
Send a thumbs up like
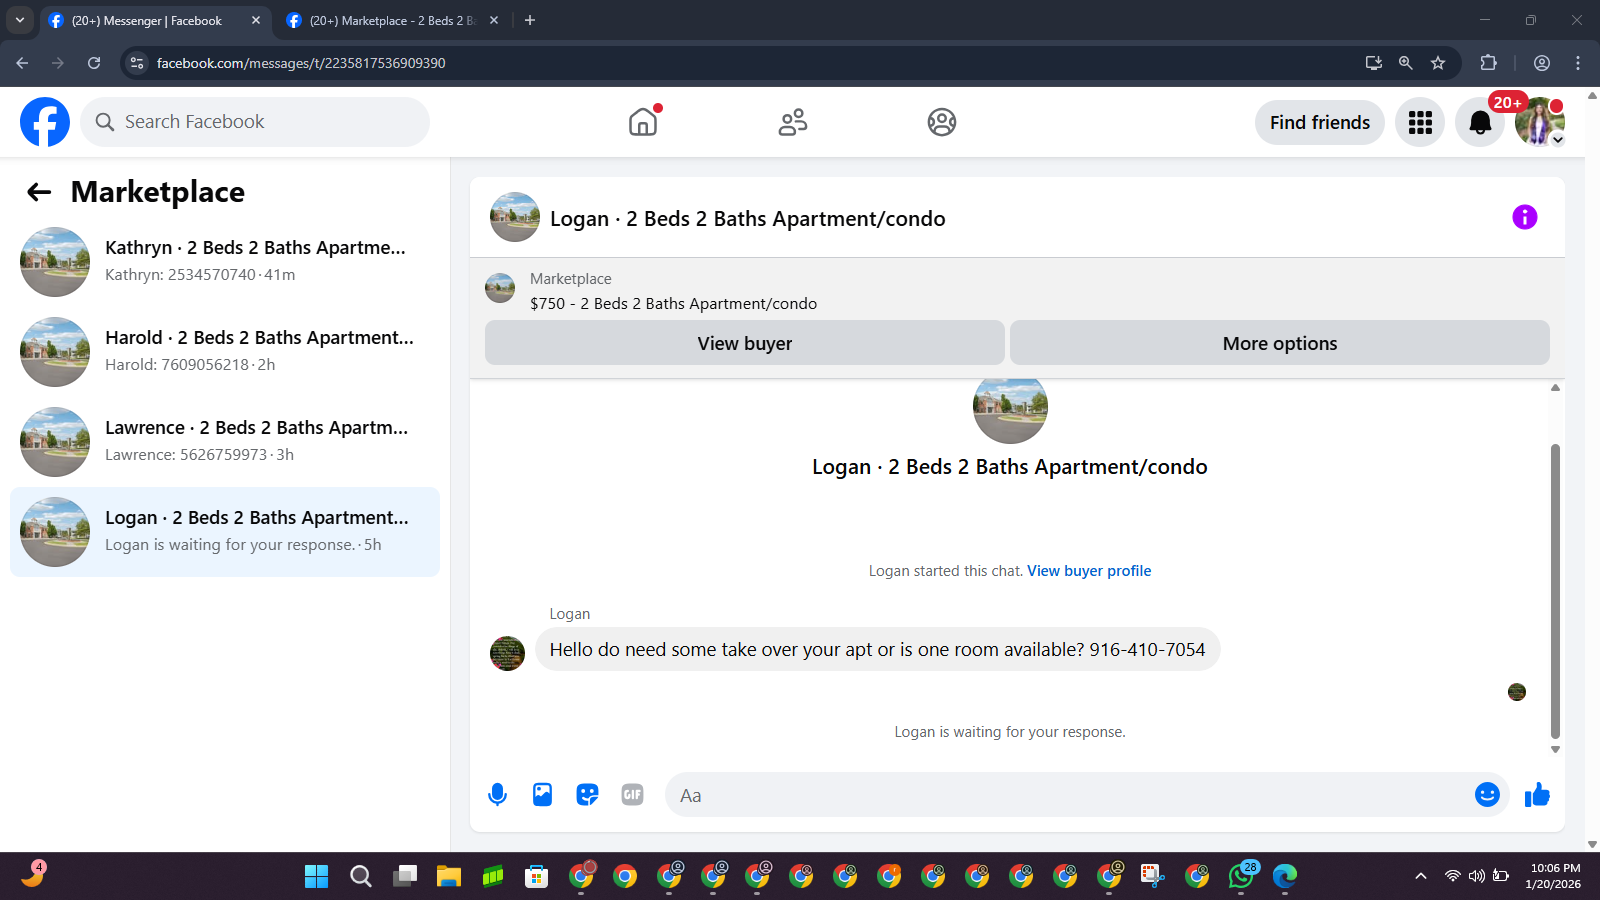pyautogui.click(x=1537, y=794)
